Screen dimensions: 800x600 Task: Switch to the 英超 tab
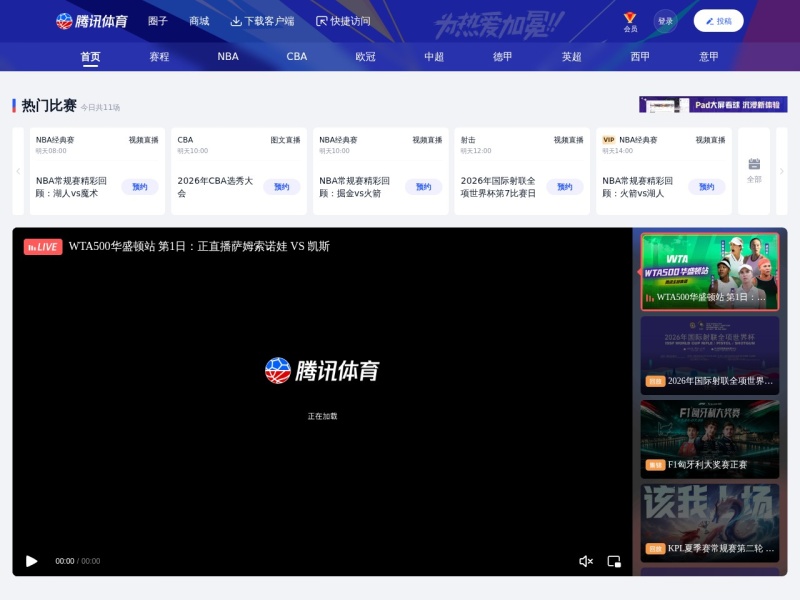(571, 57)
